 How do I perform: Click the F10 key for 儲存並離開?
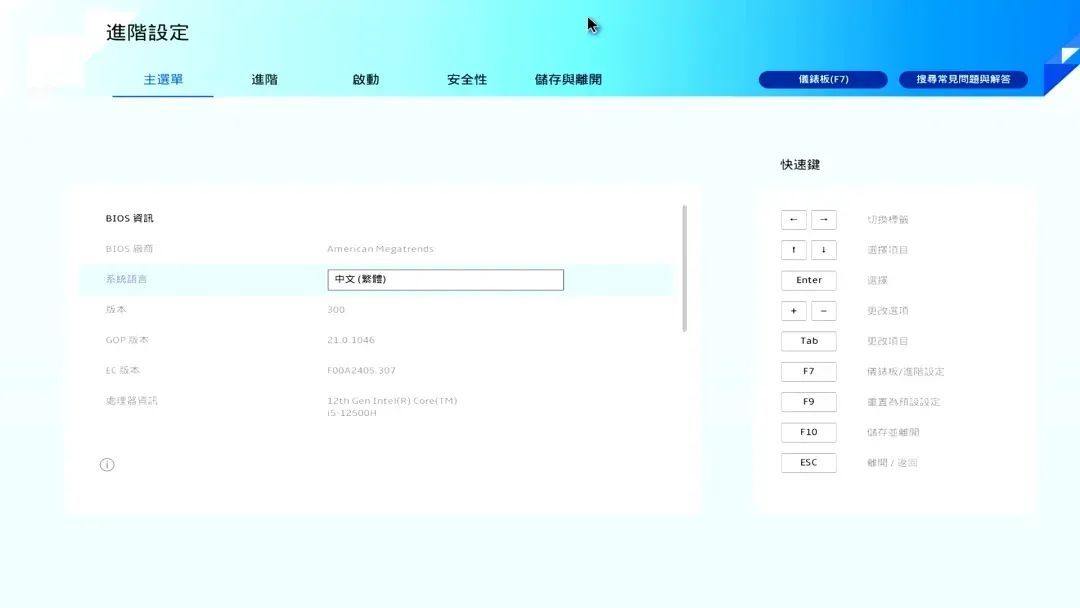pyautogui.click(x=808, y=432)
